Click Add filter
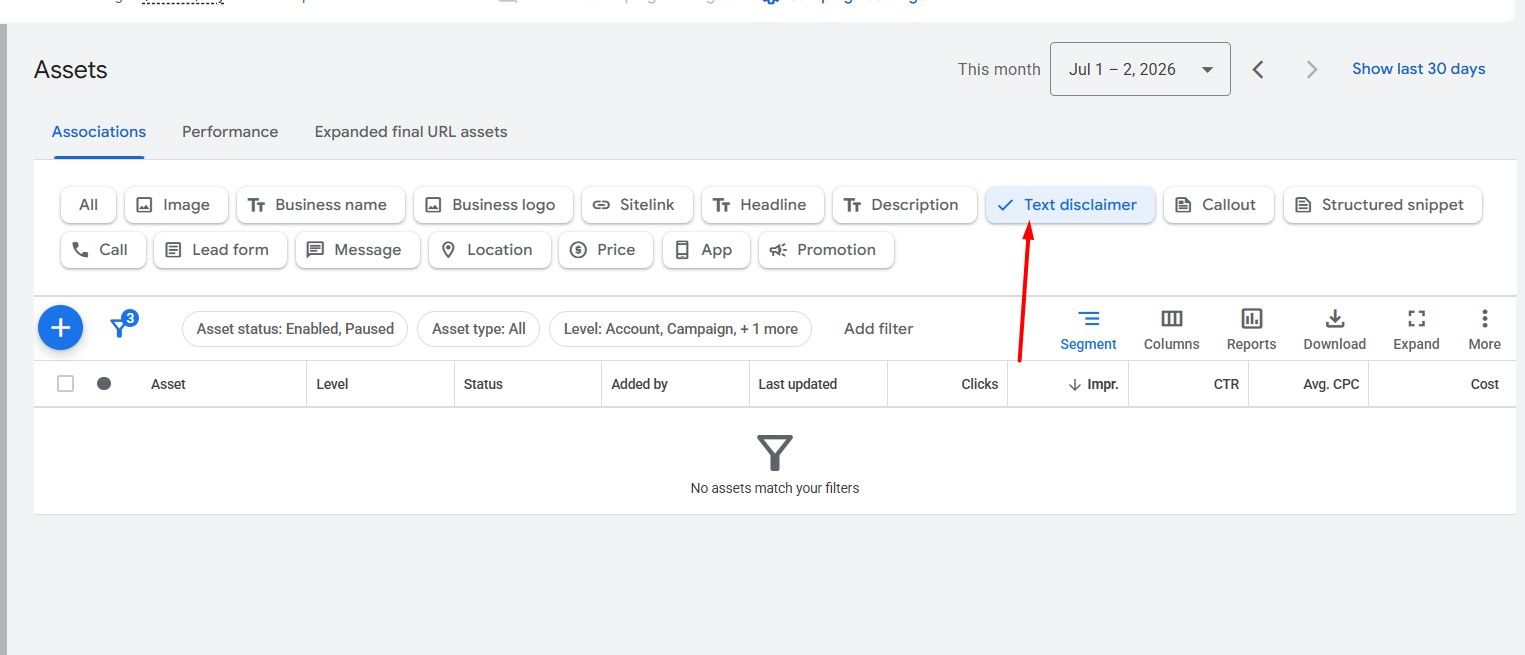This screenshot has width=1525, height=655. pos(878,329)
